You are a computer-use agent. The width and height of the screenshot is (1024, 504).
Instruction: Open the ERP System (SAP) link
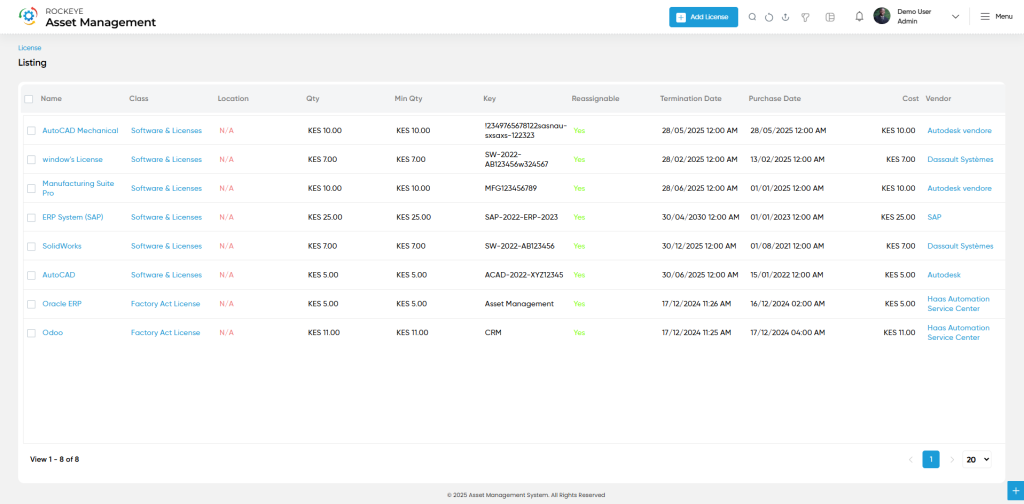point(72,217)
